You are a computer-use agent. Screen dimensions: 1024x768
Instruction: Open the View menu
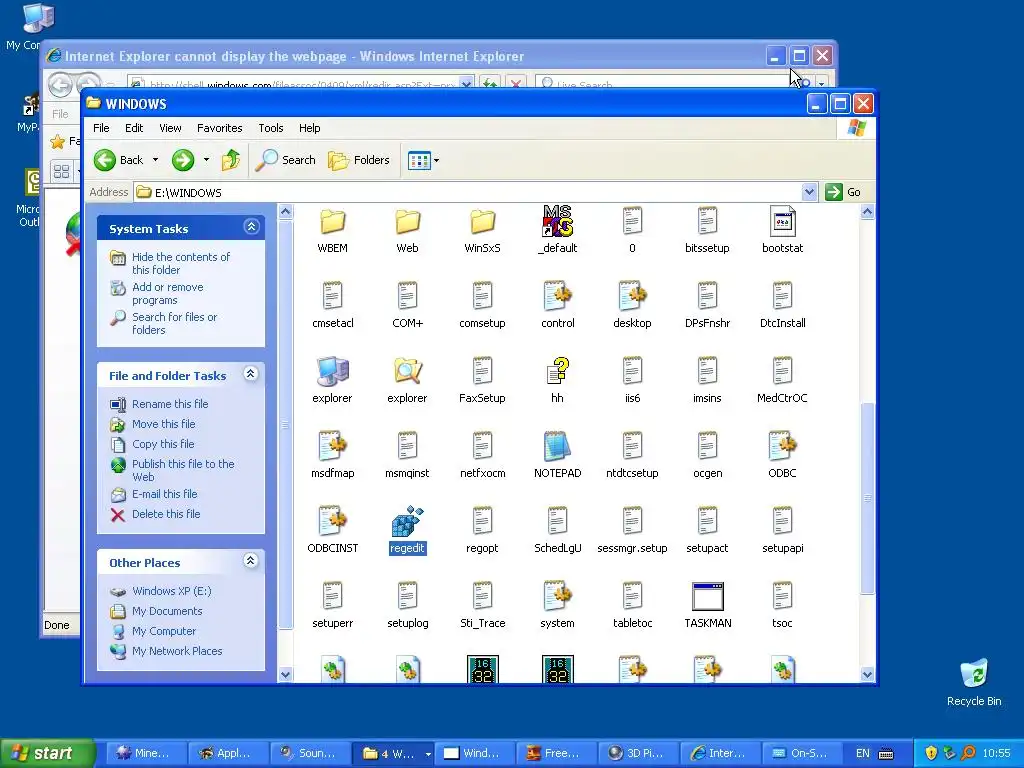pyautogui.click(x=170, y=128)
